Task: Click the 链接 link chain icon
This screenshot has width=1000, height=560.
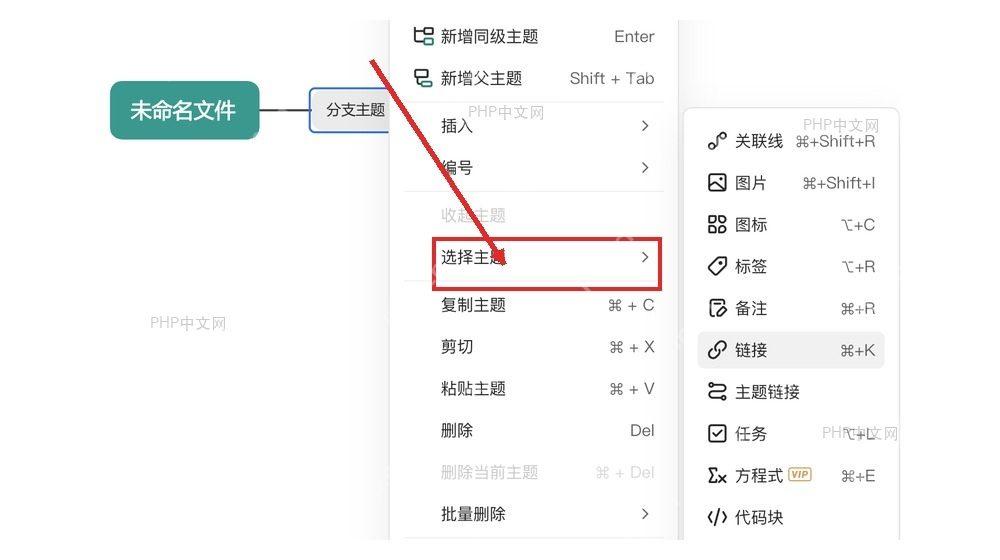Action: (x=717, y=350)
